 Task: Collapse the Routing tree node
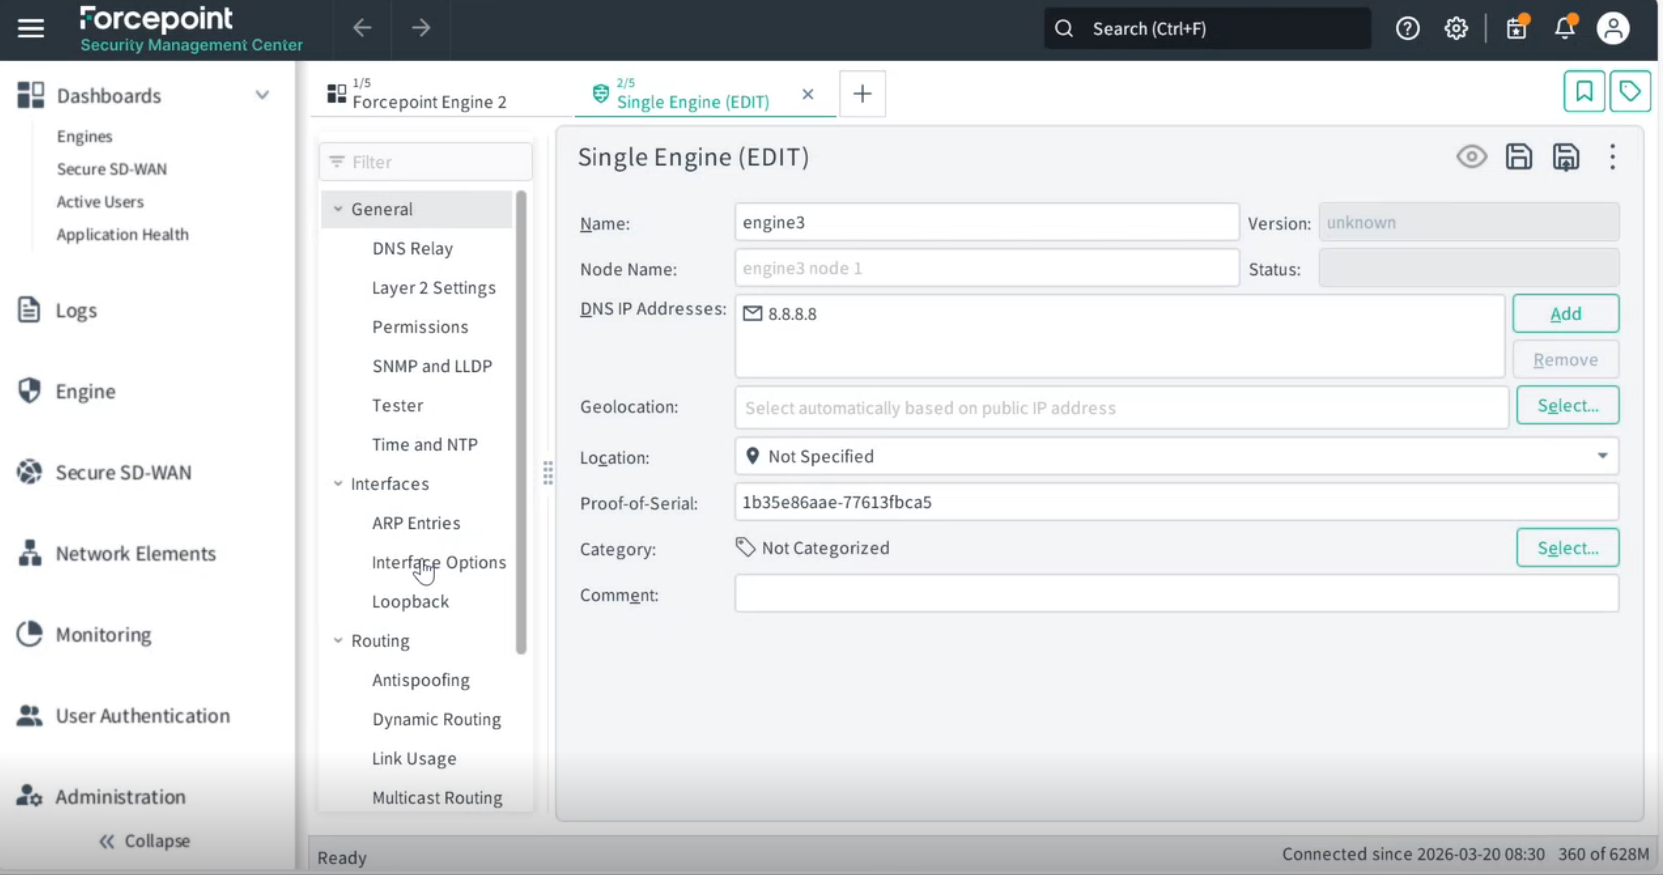(x=338, y=641)
